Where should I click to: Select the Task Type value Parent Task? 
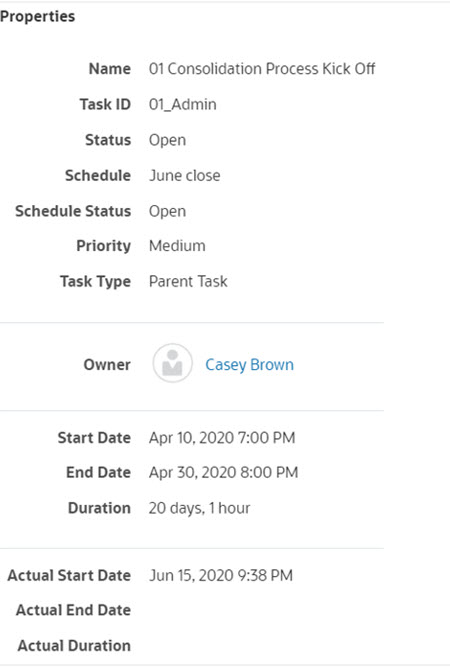(188, 282)
